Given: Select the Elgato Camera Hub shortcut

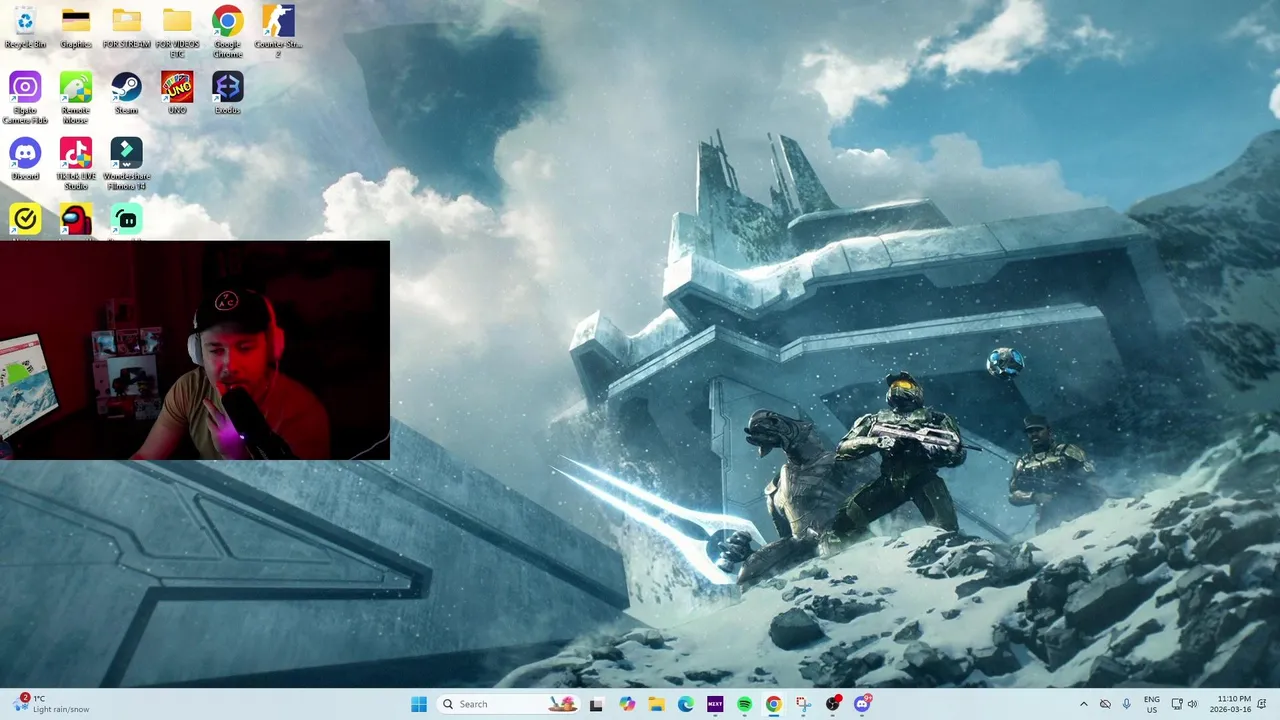Looking at the screenshot, I should [25, 98].
